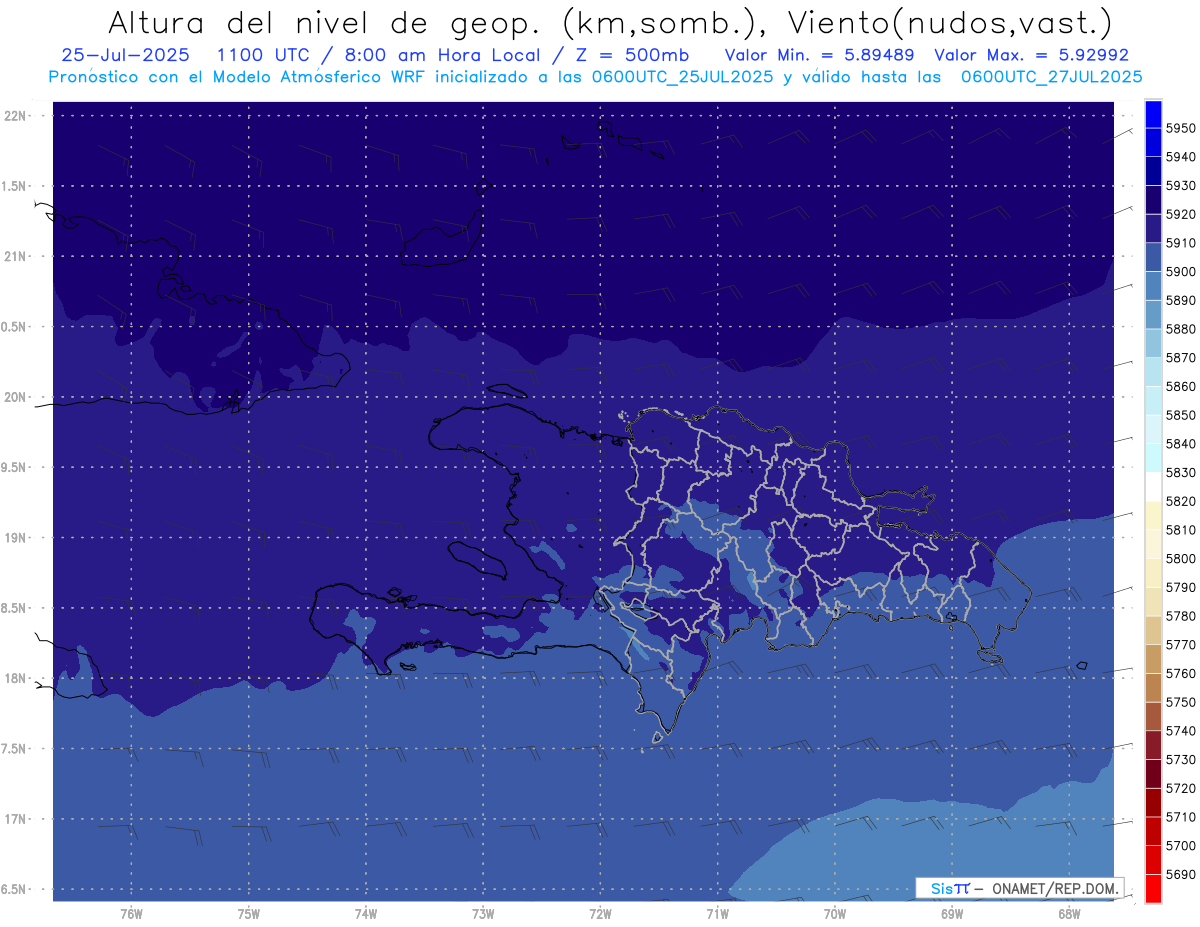Select the legend color band between 5760 and 5770
The image size is (1200, 927).
click(1153, 660)
